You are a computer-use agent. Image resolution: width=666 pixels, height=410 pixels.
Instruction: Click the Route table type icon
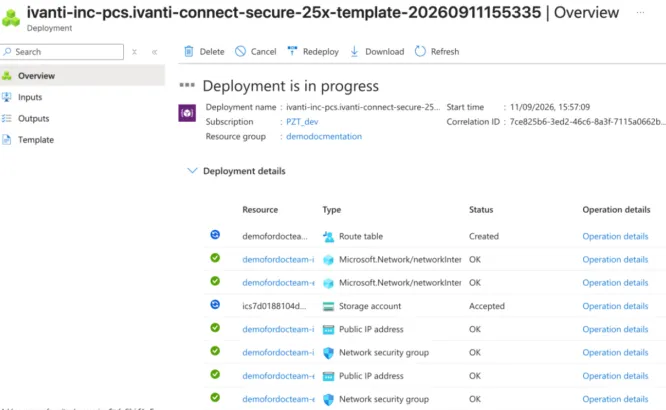[x=328, y=237]
